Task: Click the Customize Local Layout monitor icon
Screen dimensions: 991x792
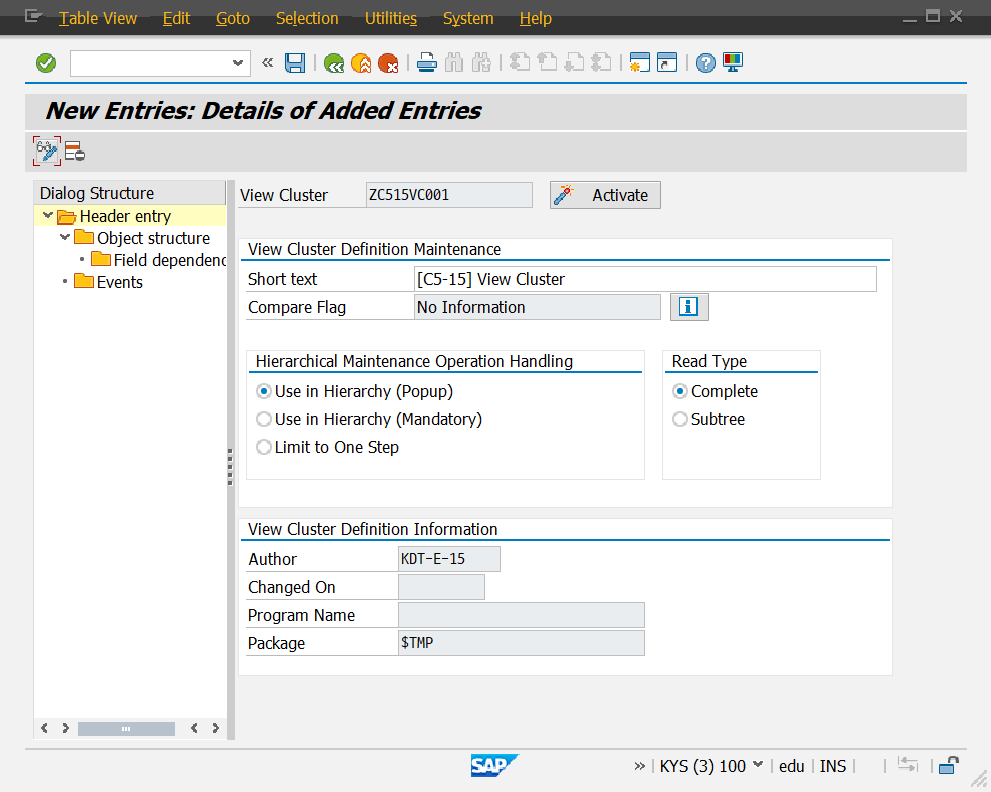Action: (x=733, y=63)
